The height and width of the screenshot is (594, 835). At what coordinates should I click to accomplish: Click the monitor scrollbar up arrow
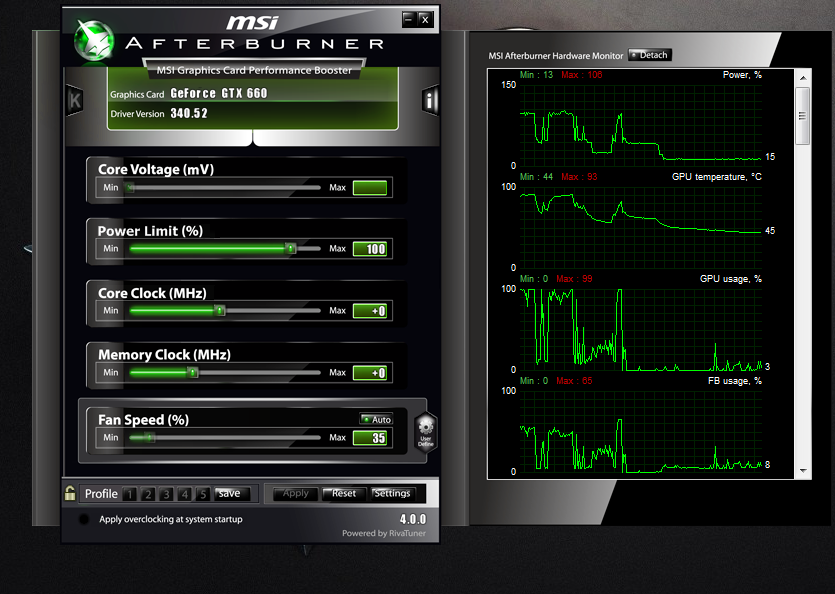[x=803, y=78]
